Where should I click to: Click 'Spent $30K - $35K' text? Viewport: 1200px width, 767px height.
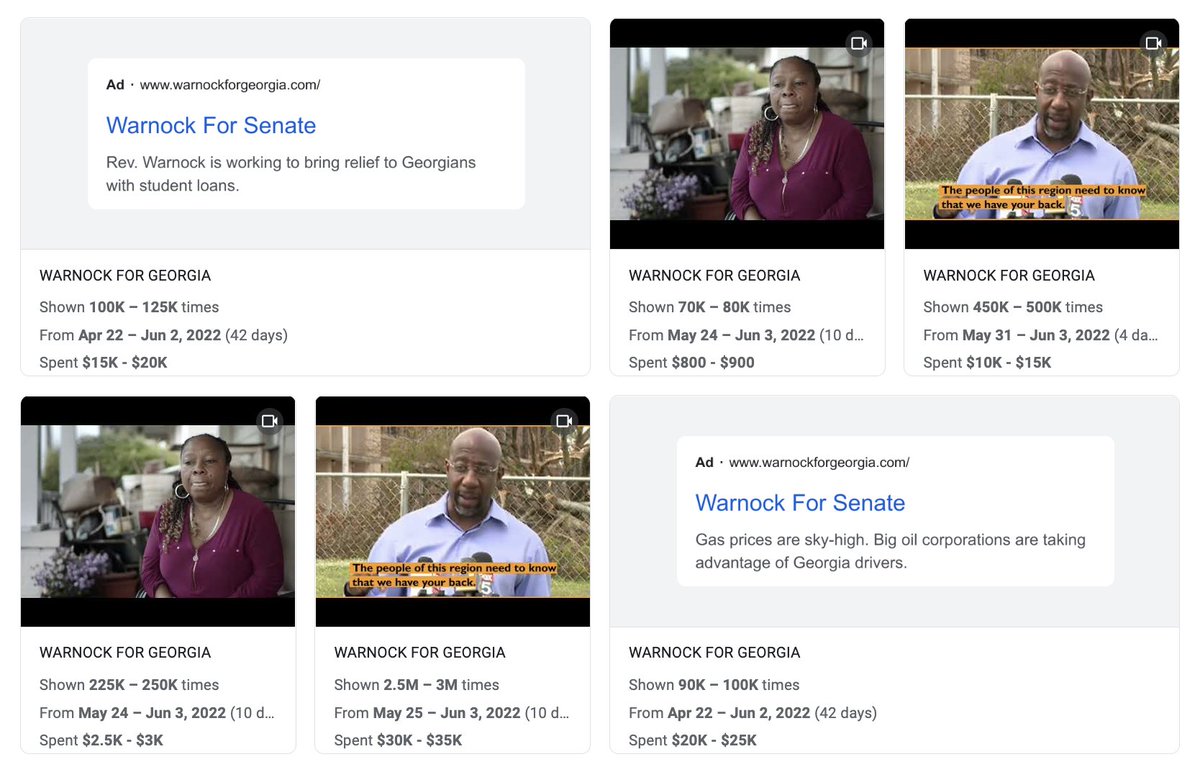(398, 740)
